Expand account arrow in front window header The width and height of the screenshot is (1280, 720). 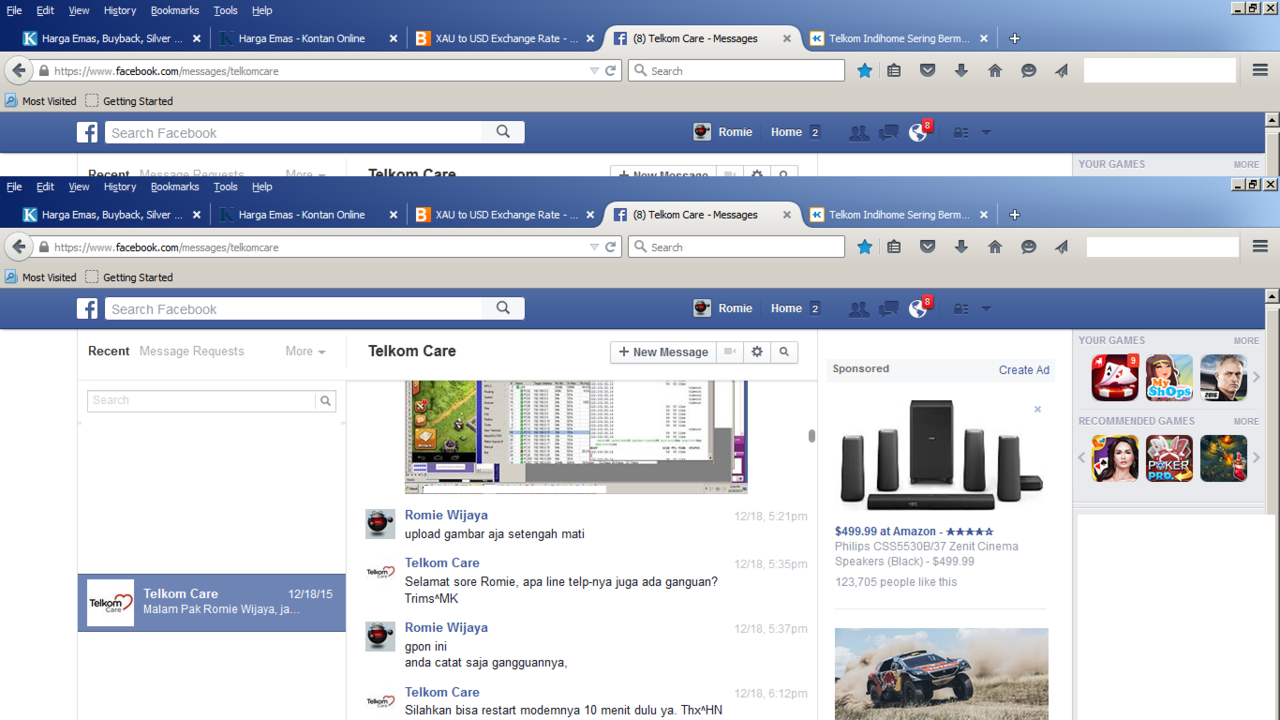point(986,309)
